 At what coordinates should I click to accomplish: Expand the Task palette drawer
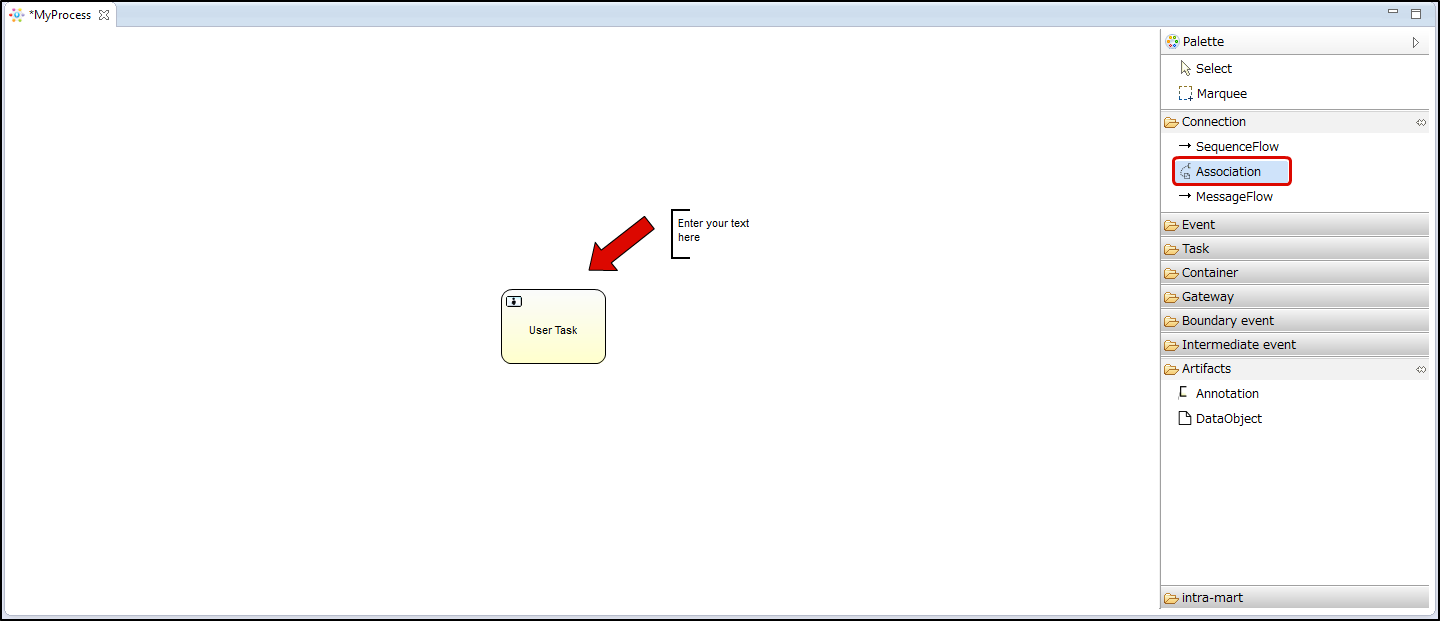click(x=1296, y=248)
